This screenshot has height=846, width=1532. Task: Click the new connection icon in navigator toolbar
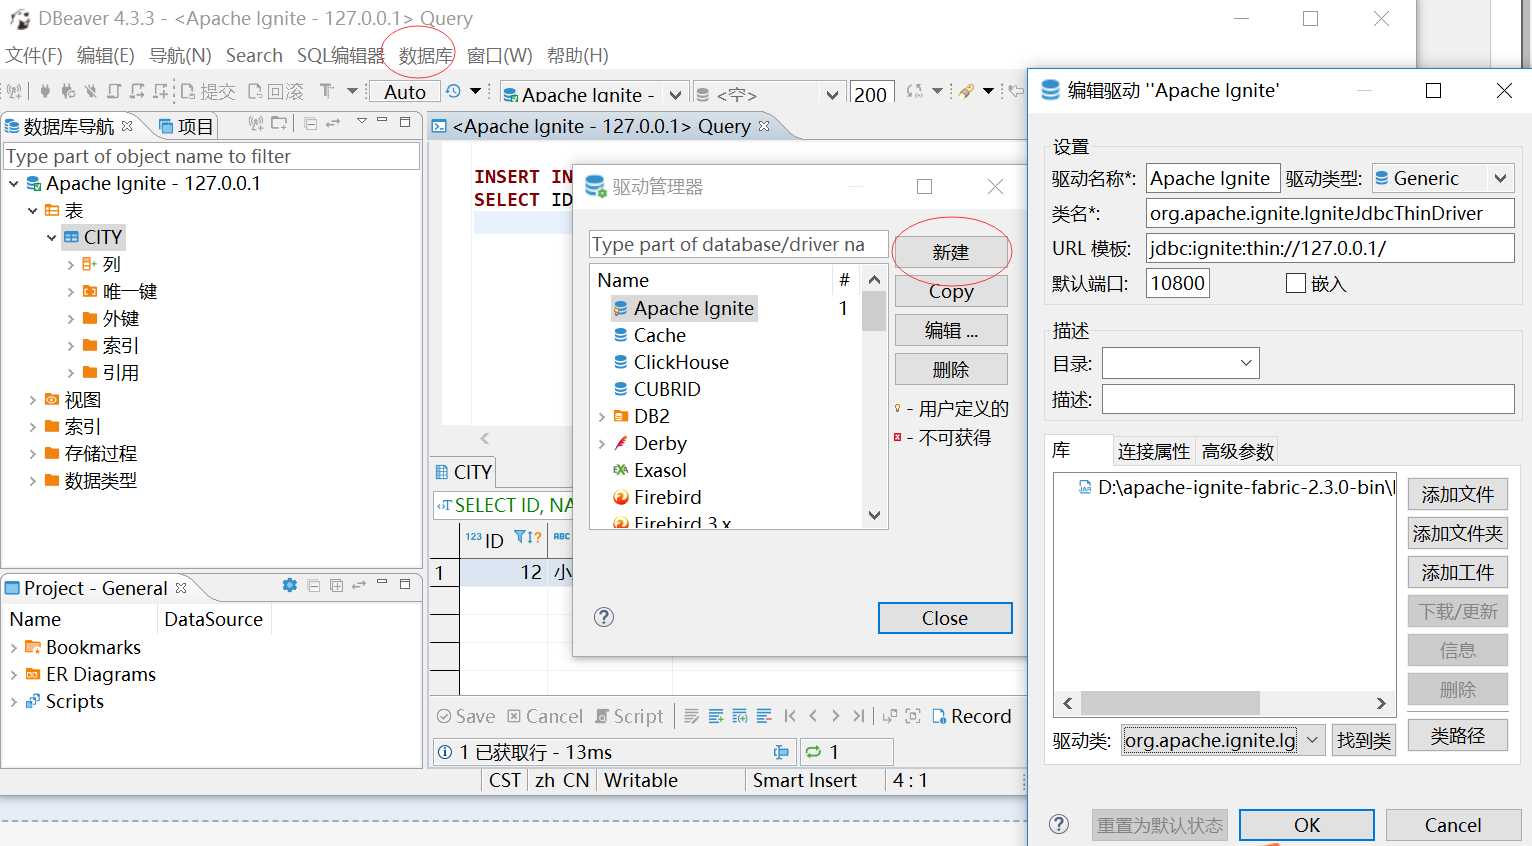pyautogui.click(x=256, y=124)
